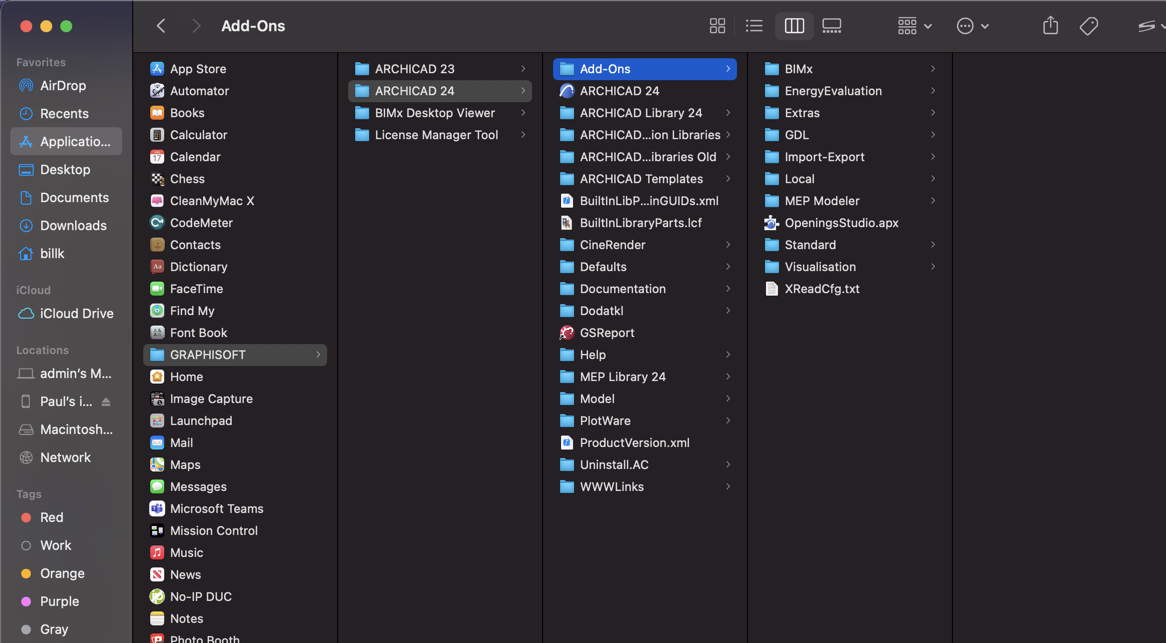
Task: Switch to icon view in toolbar
Action: point(717,26)
